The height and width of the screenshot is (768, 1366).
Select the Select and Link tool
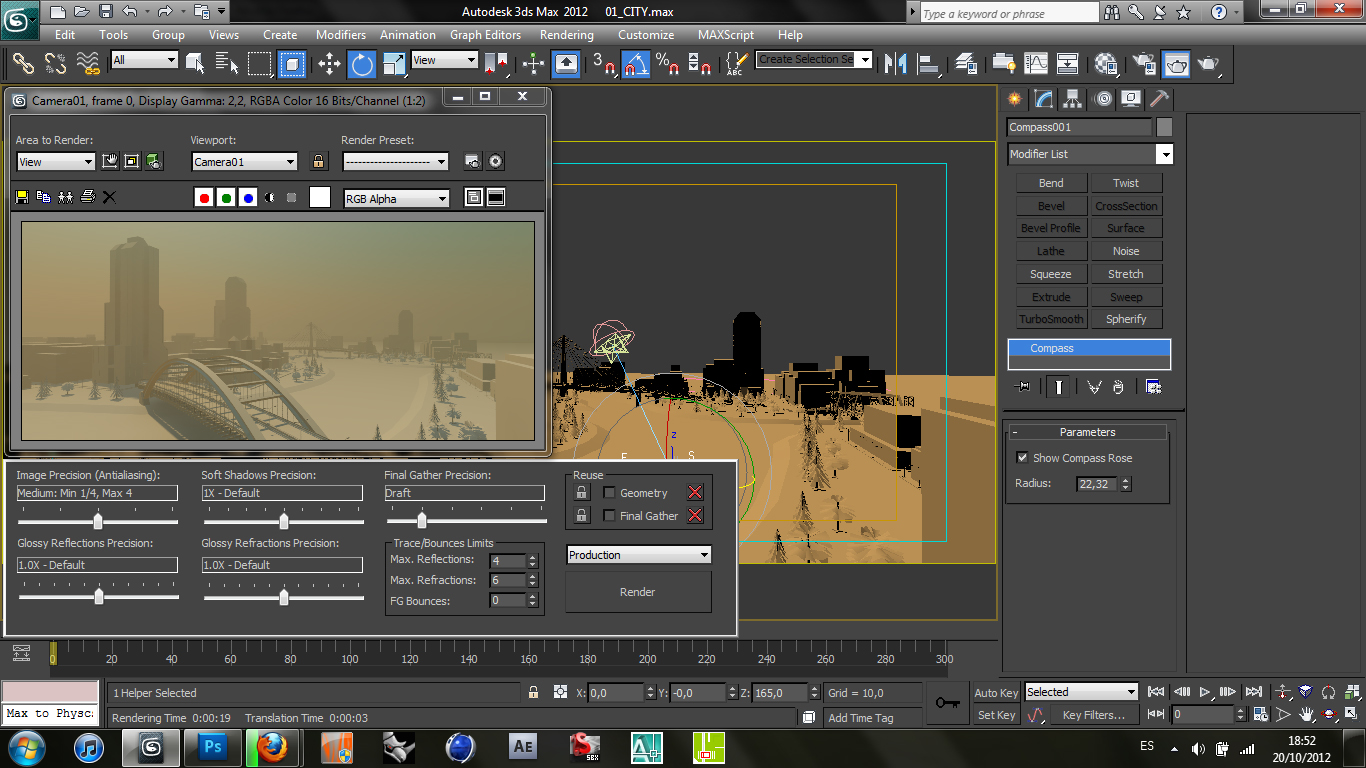tap(23, 63)
